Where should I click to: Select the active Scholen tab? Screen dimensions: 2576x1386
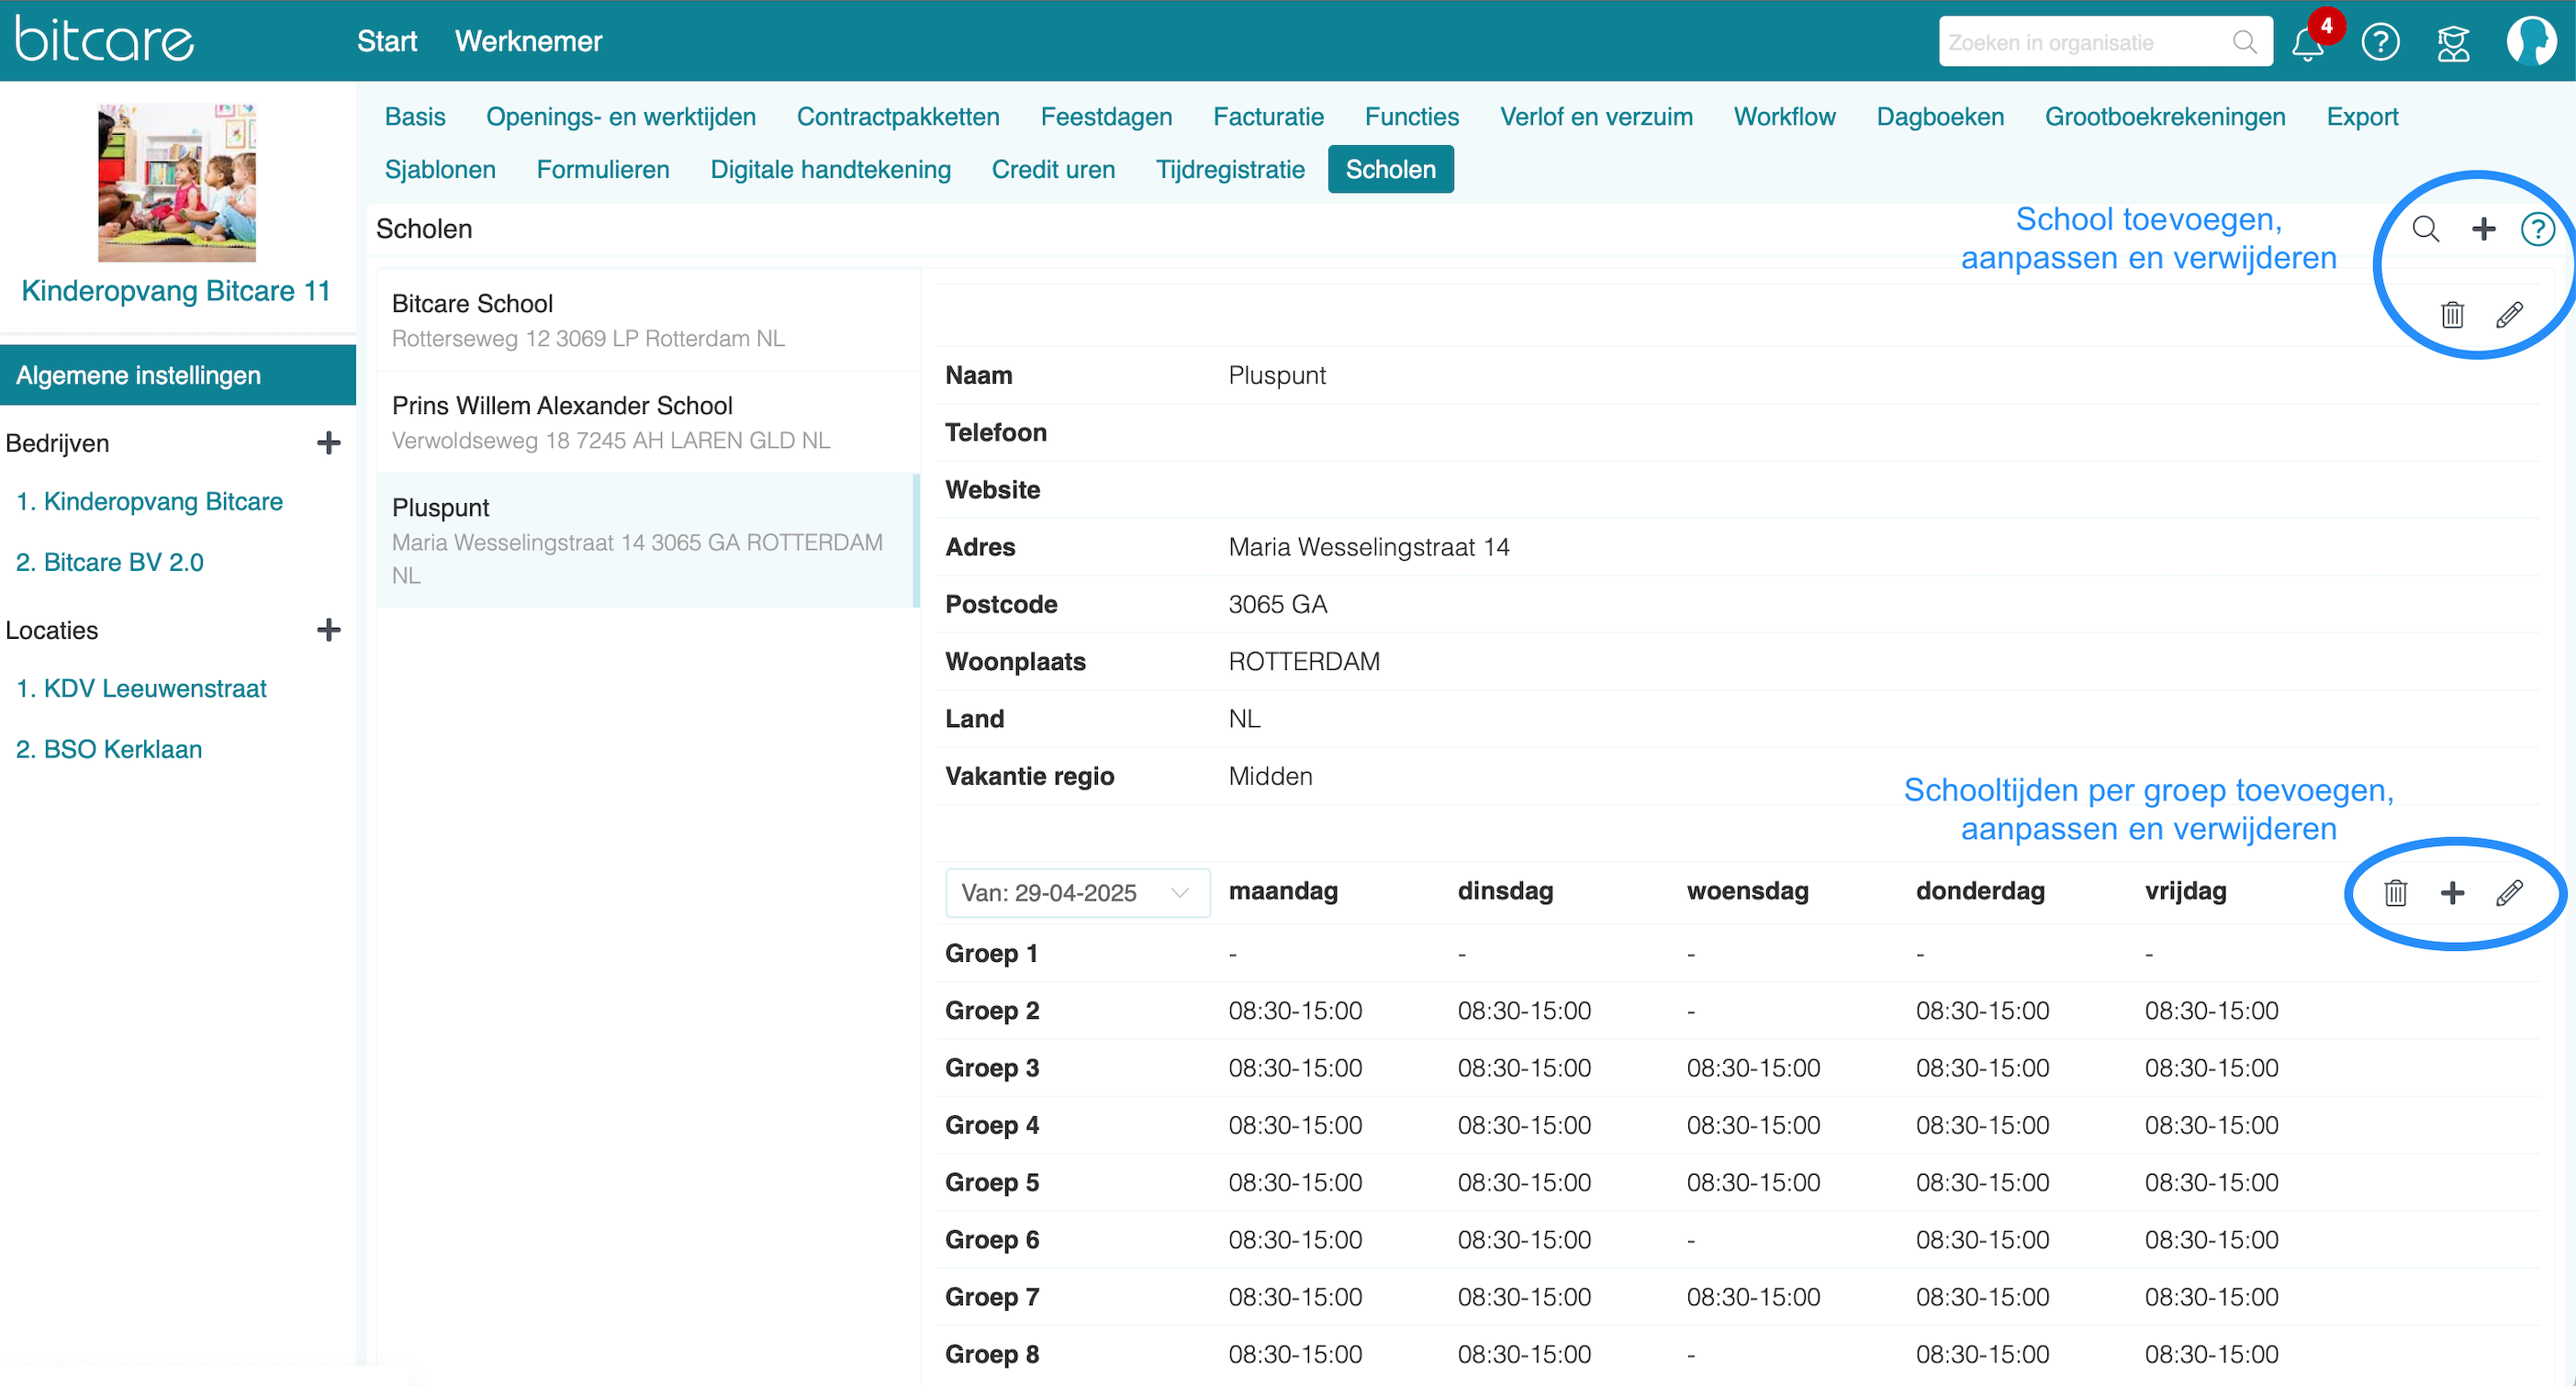[x=1391, y=169]
